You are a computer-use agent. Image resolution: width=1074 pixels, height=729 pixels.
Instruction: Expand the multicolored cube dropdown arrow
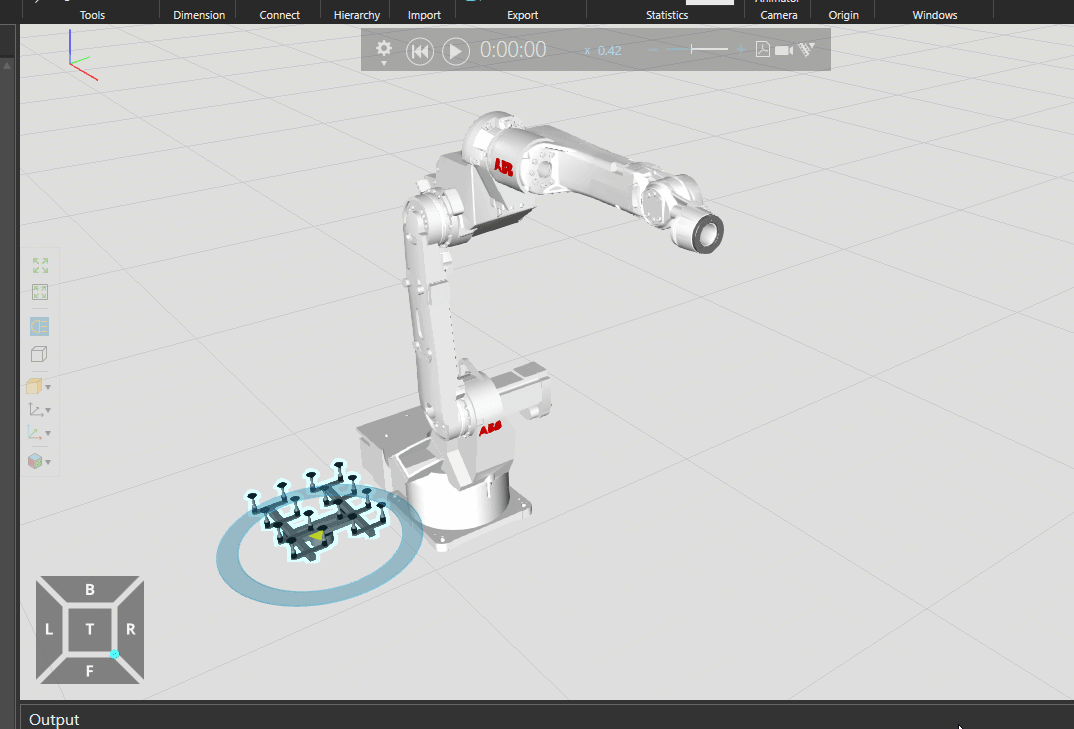(48, 462)
